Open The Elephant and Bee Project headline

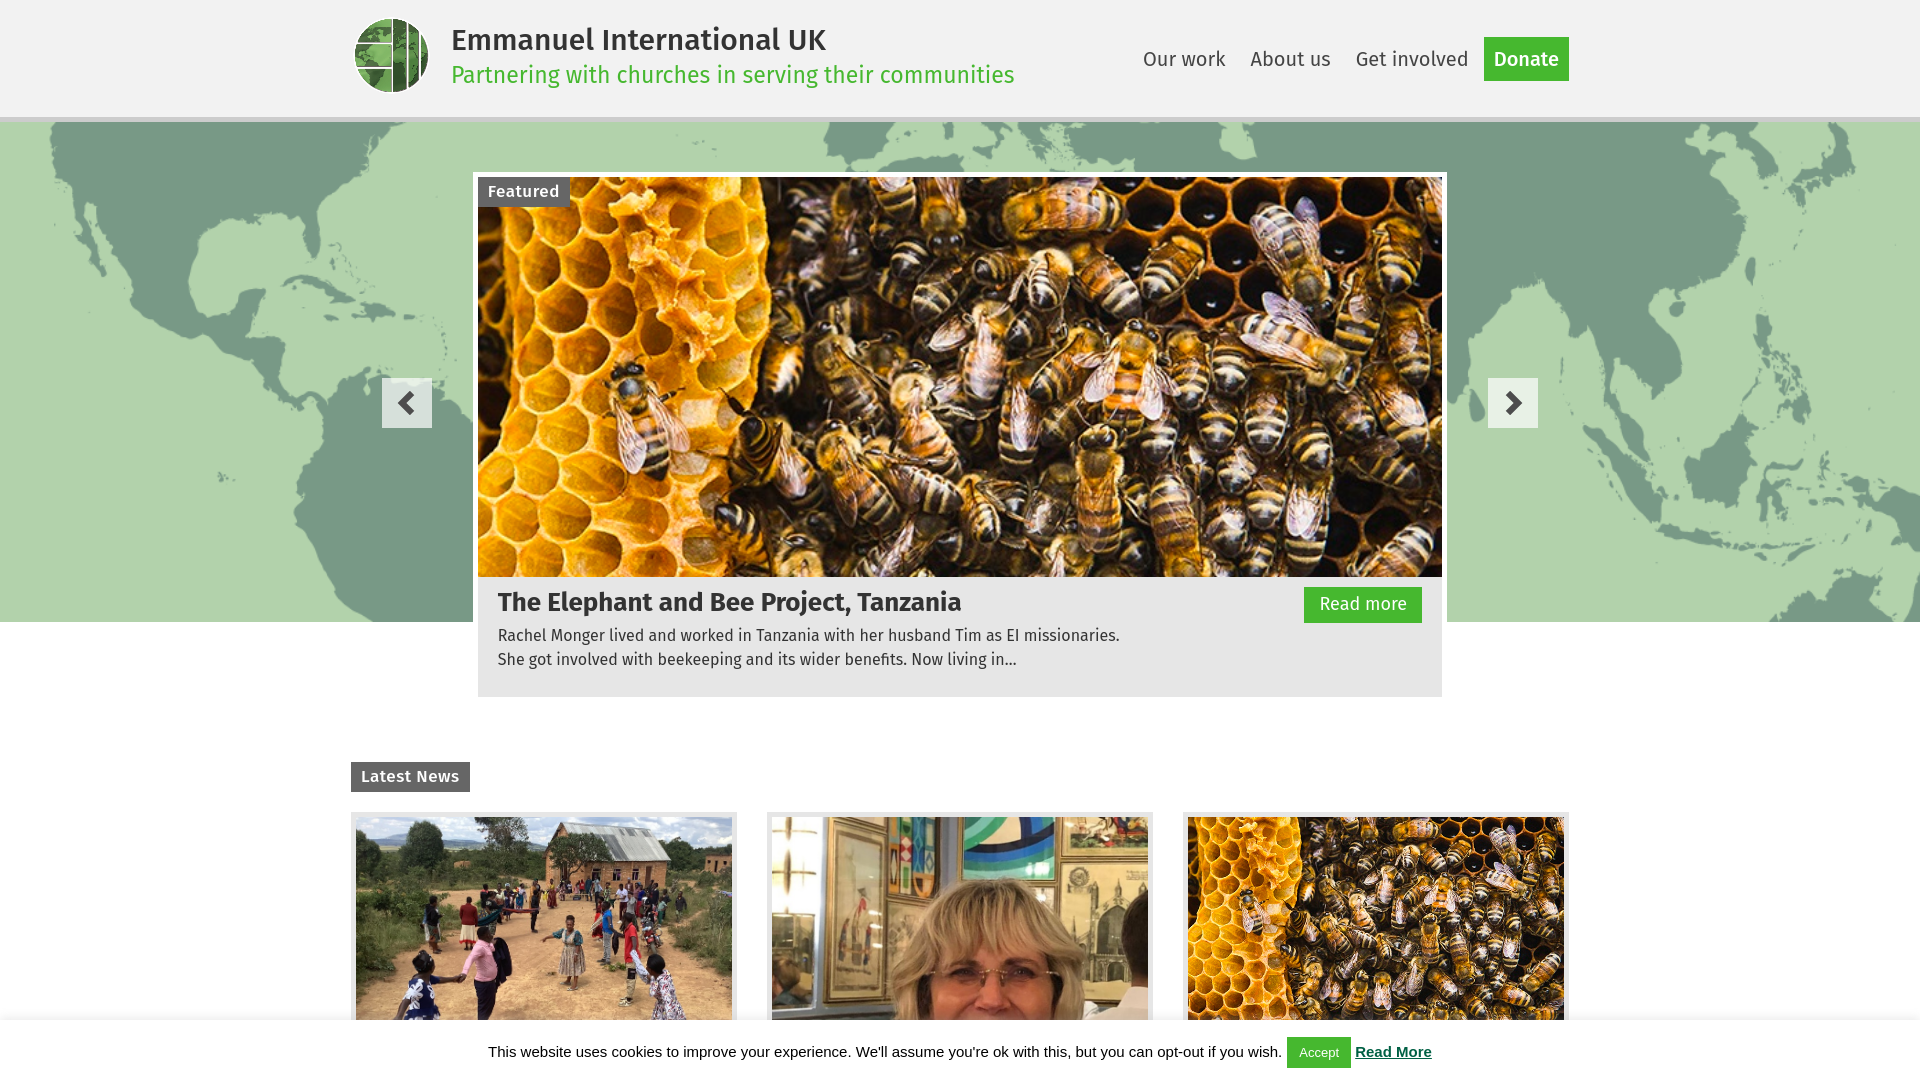click(x=729, y=603)
